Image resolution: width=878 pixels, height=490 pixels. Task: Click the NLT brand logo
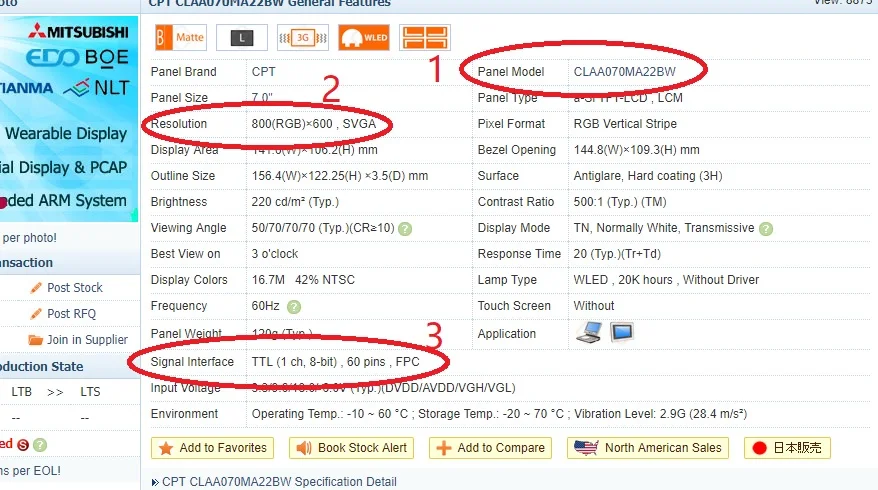tap(97, 88)
